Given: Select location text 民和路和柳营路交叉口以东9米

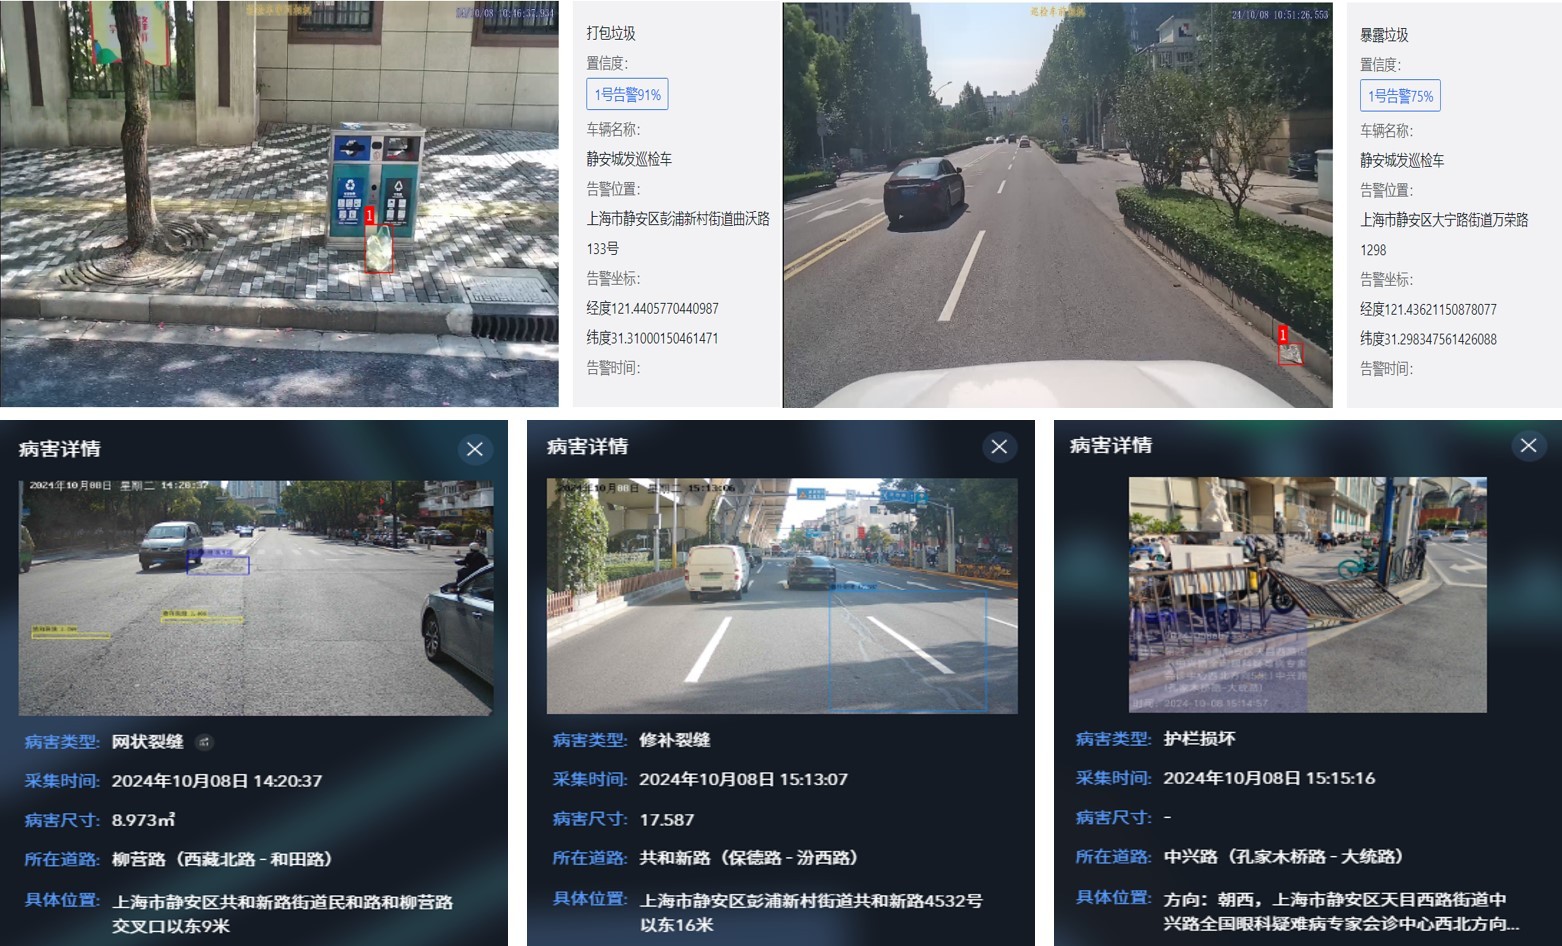Looking at the screenshot, I should (283, 914).
